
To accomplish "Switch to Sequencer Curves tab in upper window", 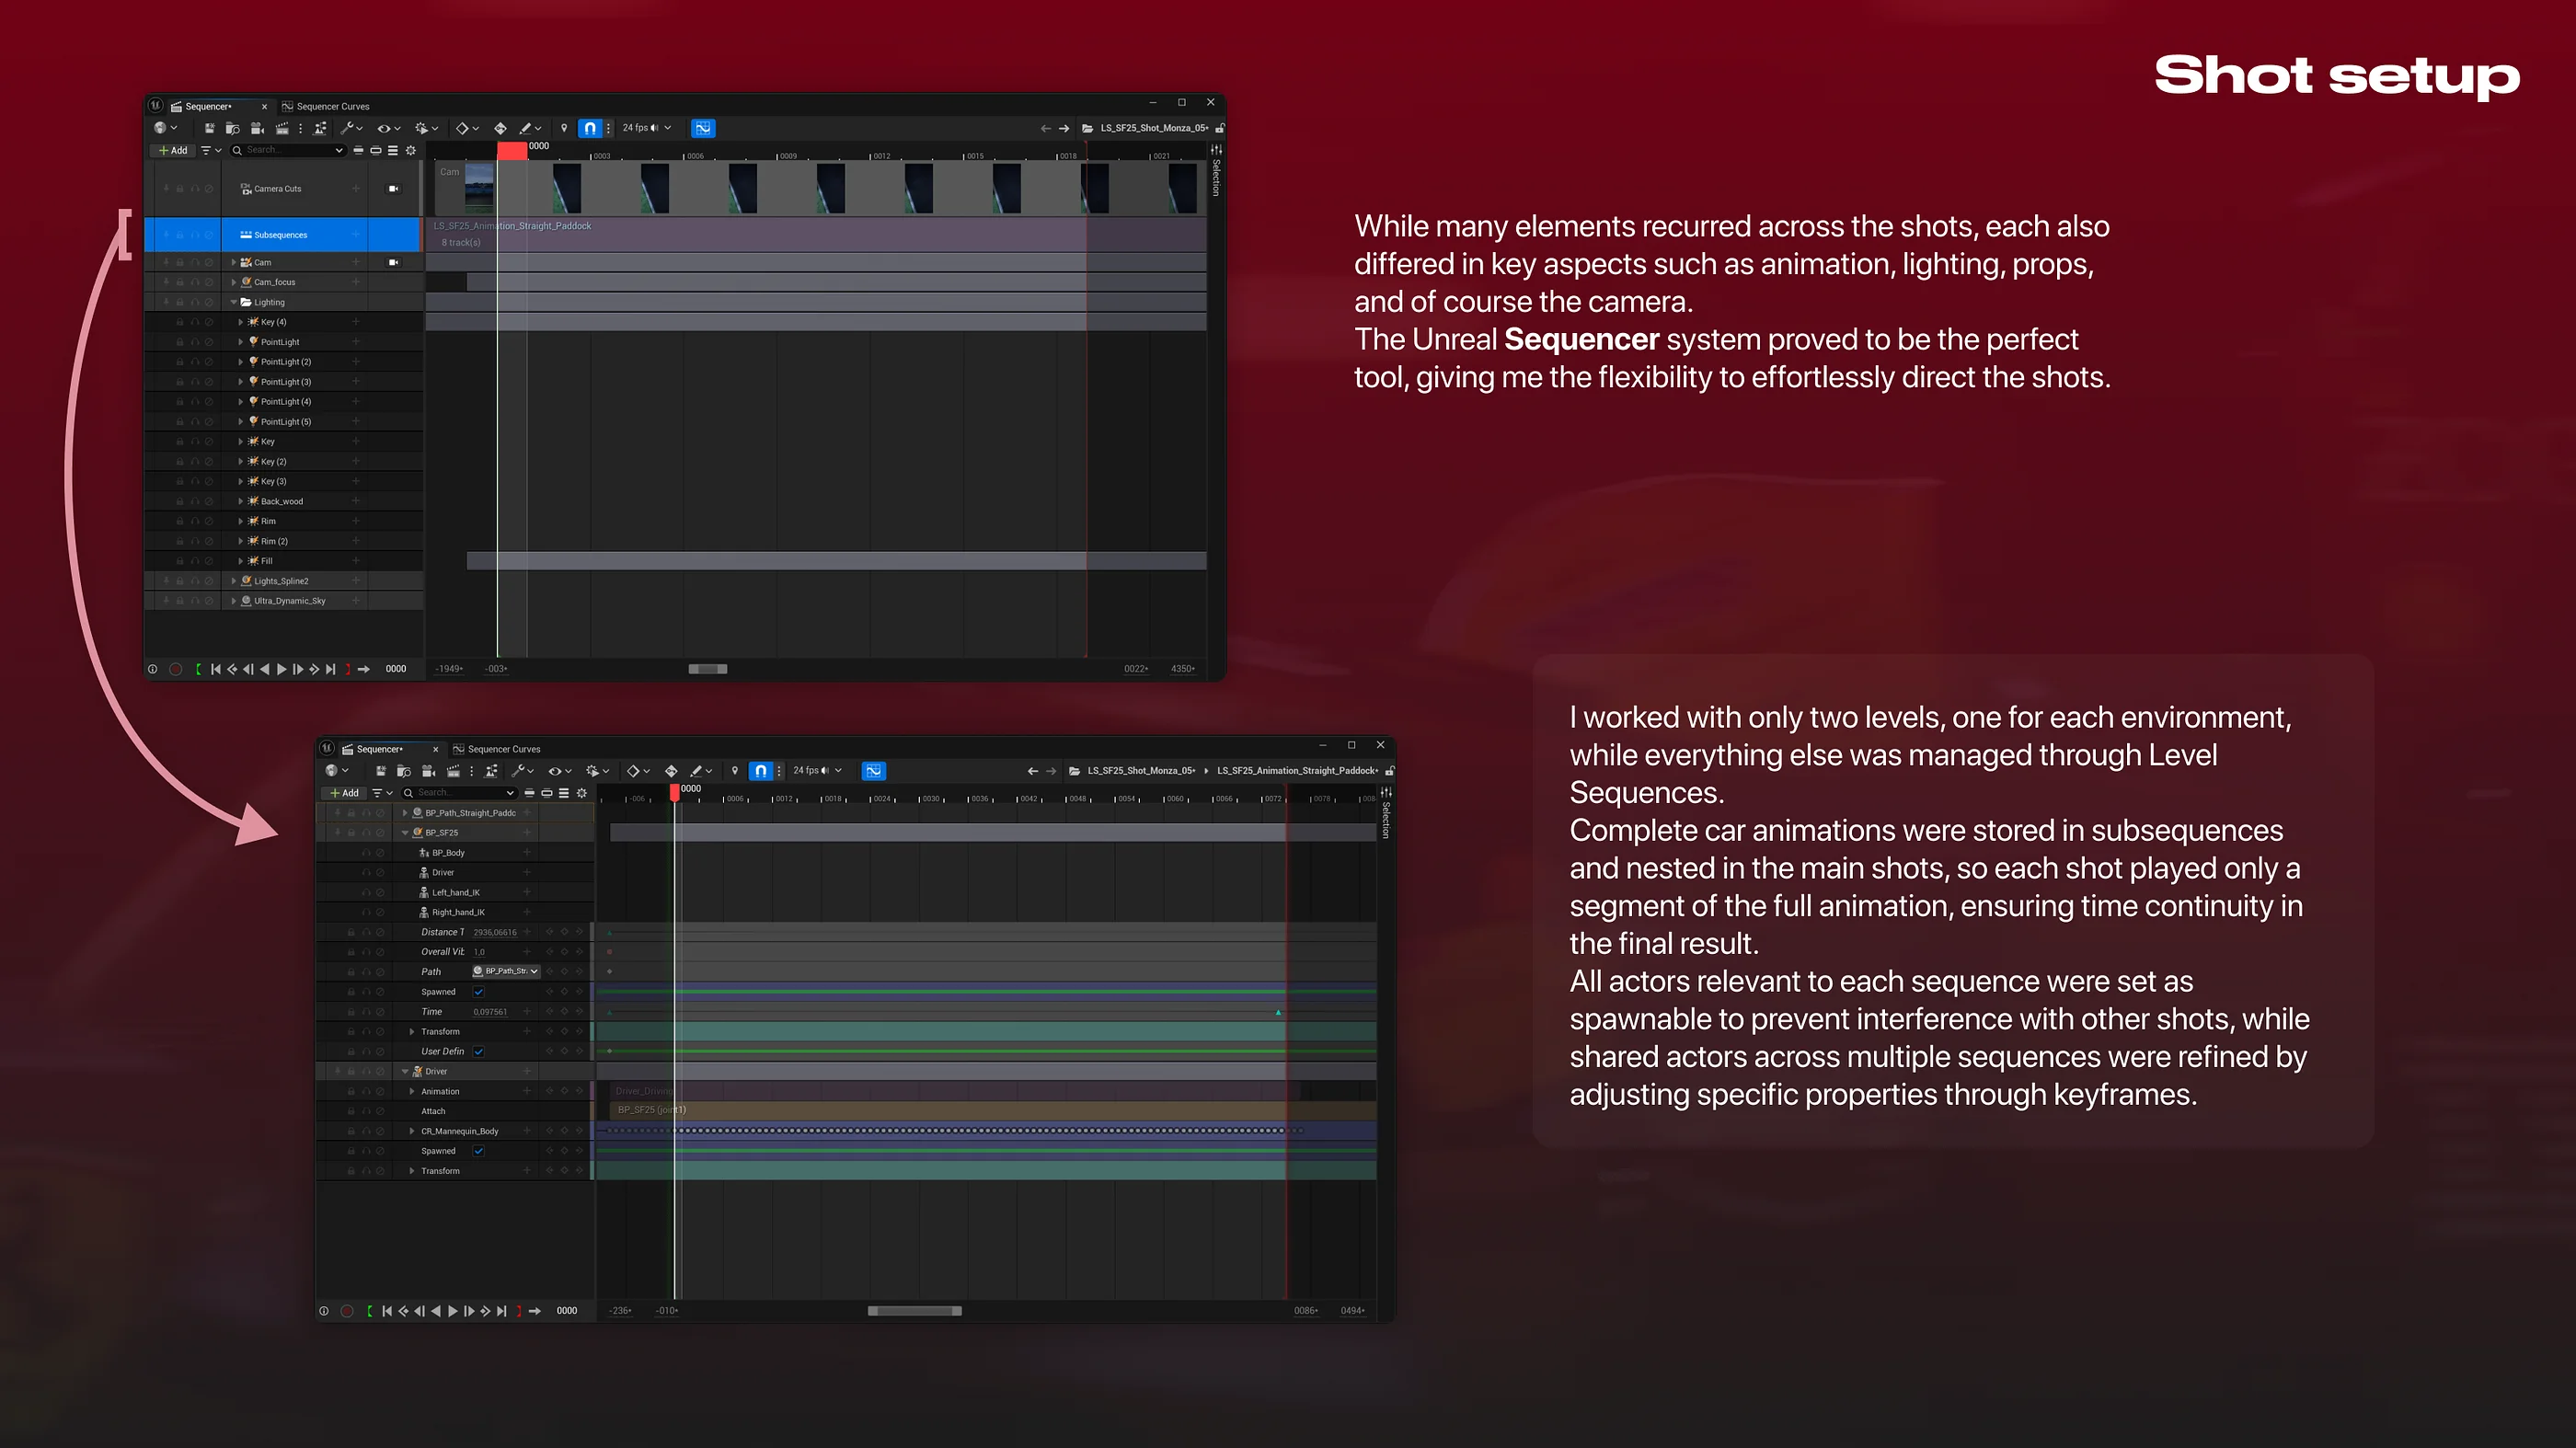I will (326, 106).
